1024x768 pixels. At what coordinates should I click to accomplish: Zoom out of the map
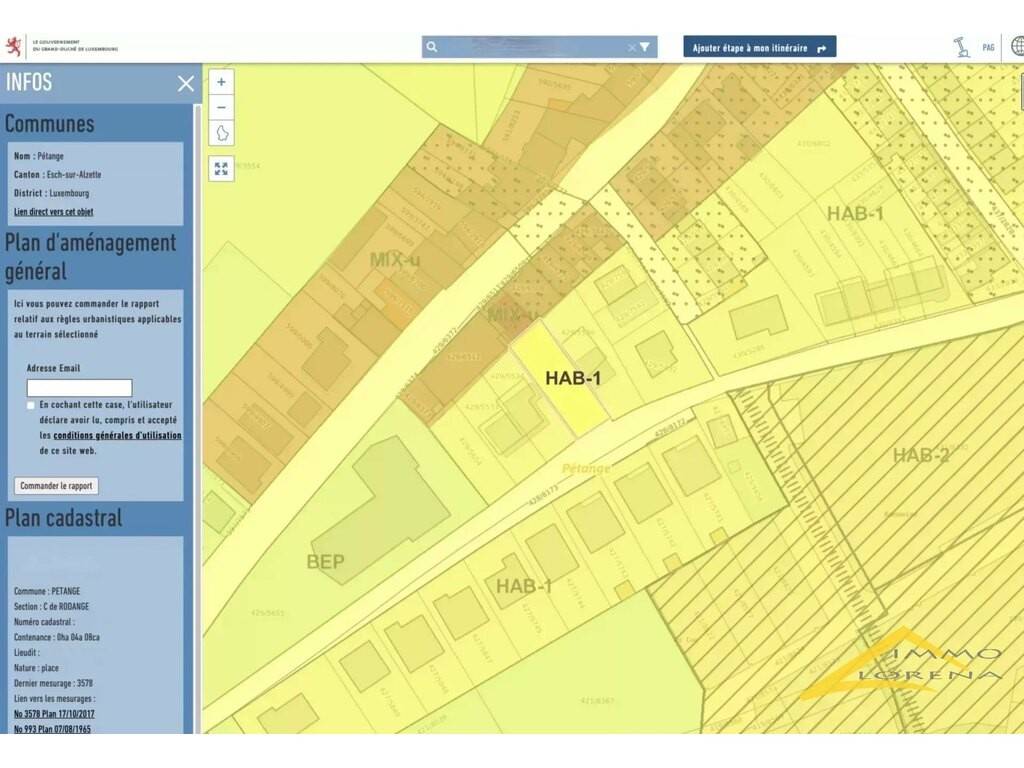221,107
